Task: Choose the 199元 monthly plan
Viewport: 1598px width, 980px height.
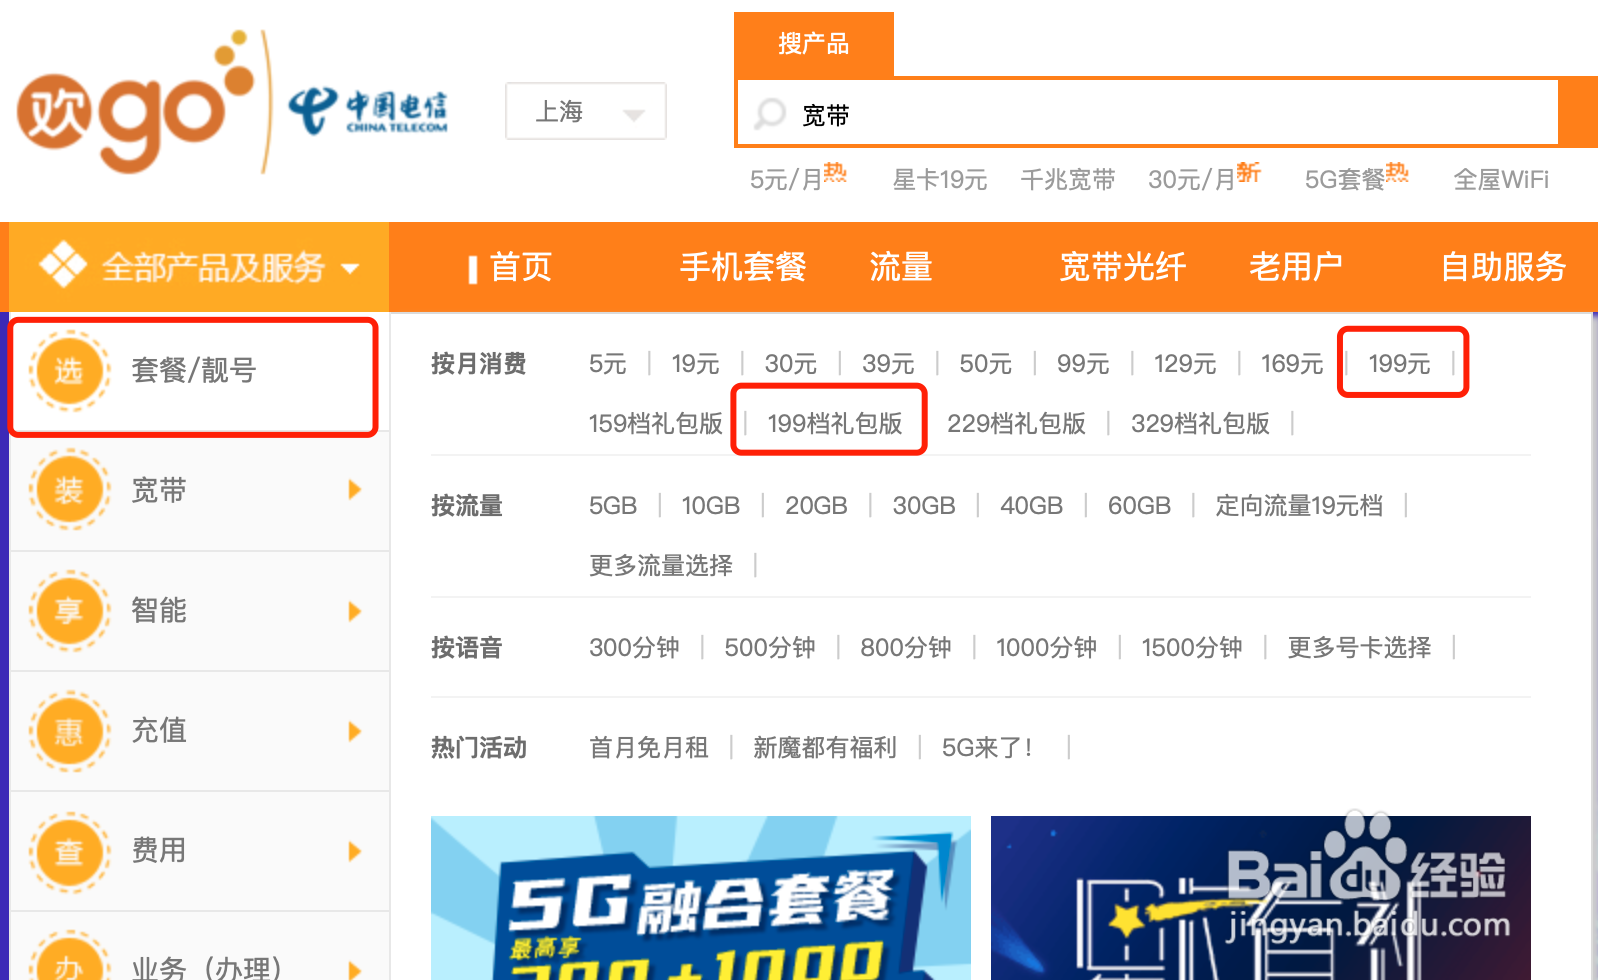Action: (x=1400, y=364)
